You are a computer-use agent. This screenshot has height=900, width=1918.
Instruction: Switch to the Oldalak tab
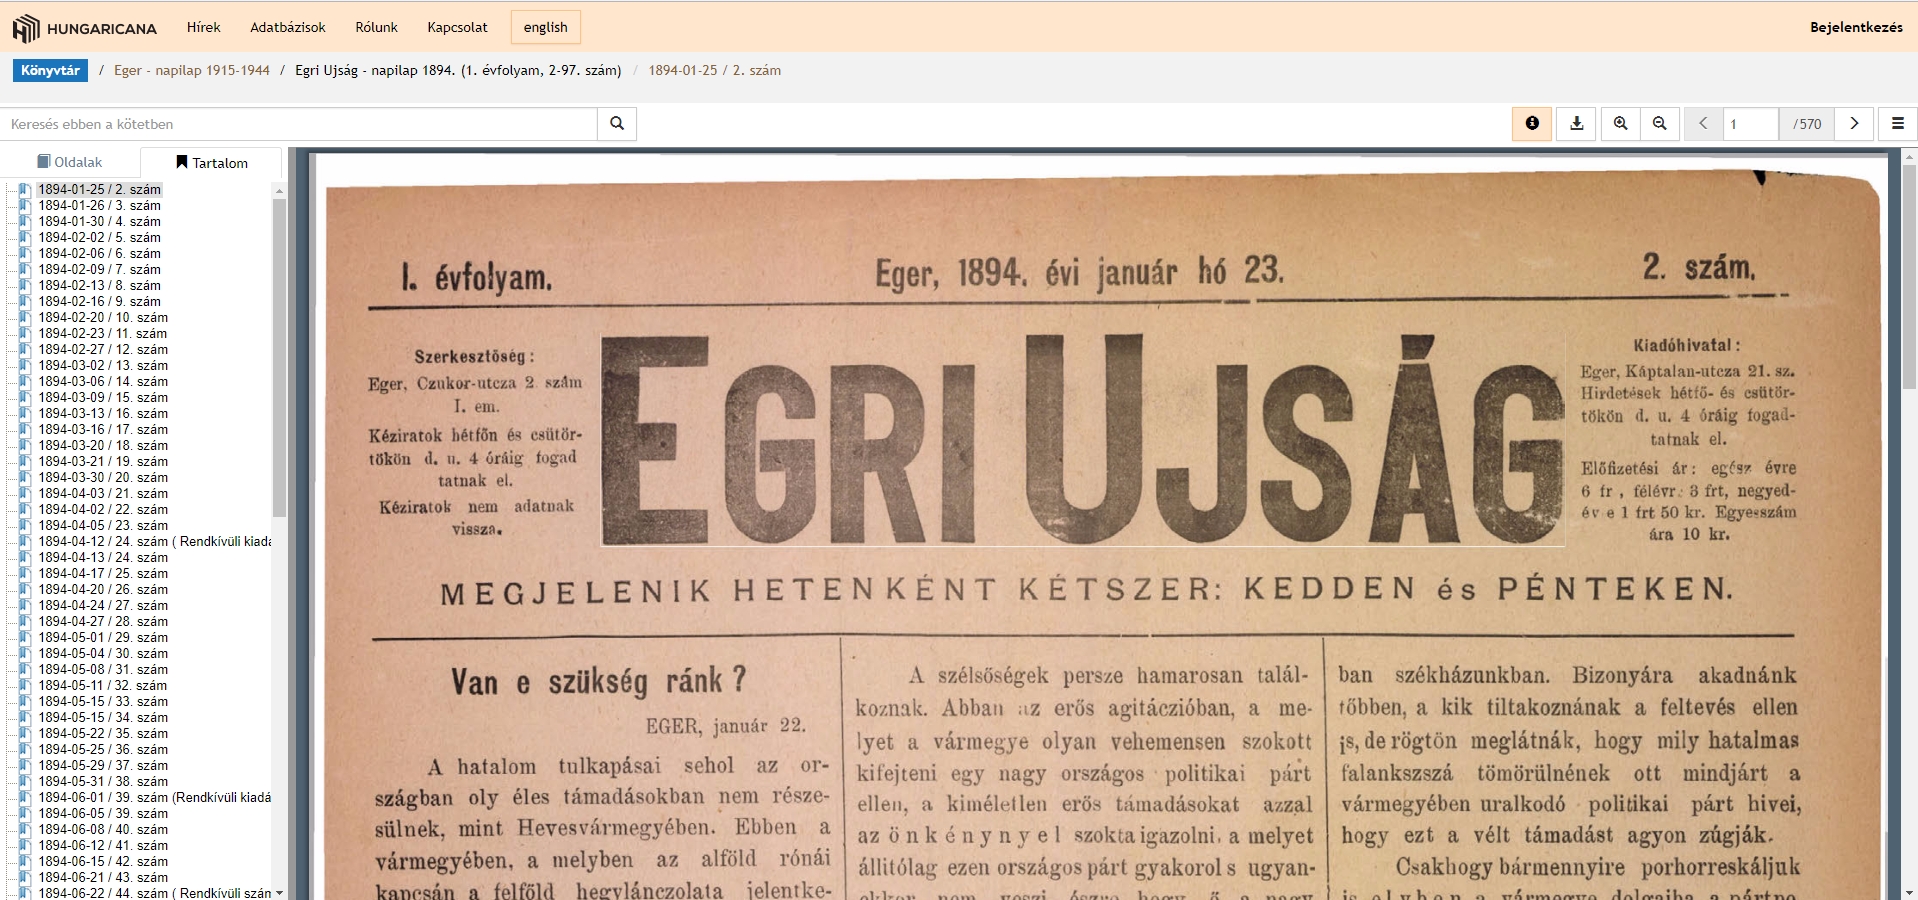tap(70, 162)
